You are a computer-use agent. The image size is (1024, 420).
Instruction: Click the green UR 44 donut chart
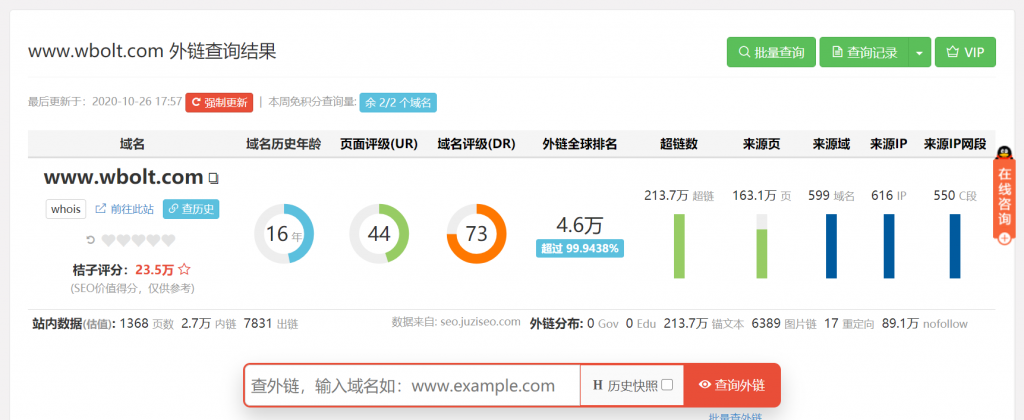point(379,233)
